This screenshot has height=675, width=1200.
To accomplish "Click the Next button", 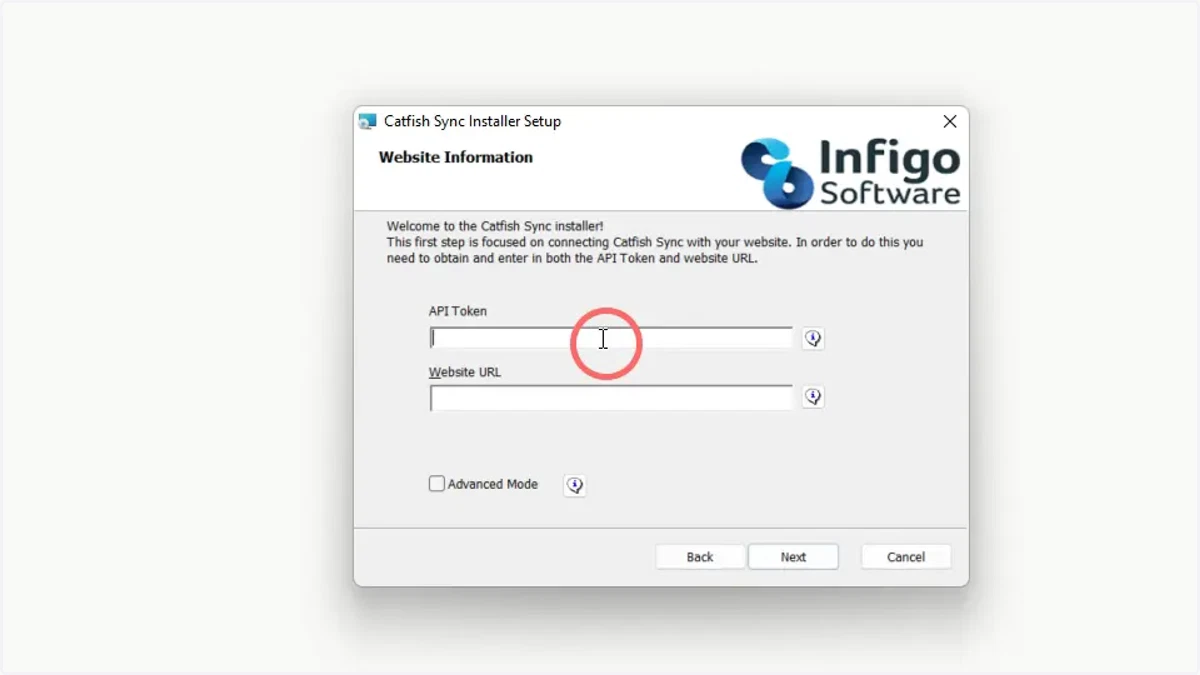I will pyautogui.click(x=793, y=557).
